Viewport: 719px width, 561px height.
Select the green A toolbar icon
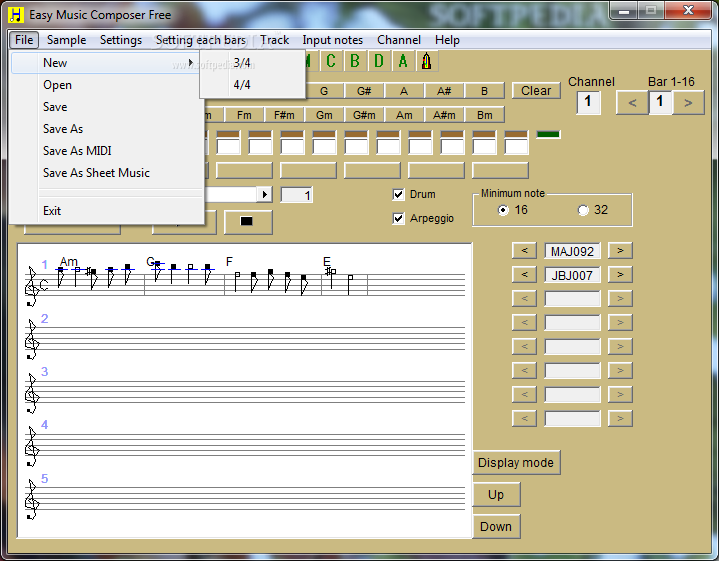[x=403, y=61]
